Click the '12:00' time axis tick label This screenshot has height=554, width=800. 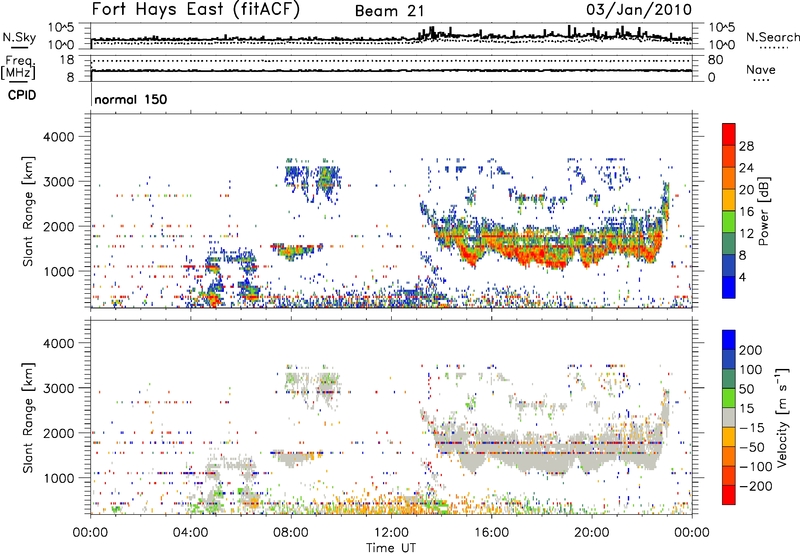[391, 533]
